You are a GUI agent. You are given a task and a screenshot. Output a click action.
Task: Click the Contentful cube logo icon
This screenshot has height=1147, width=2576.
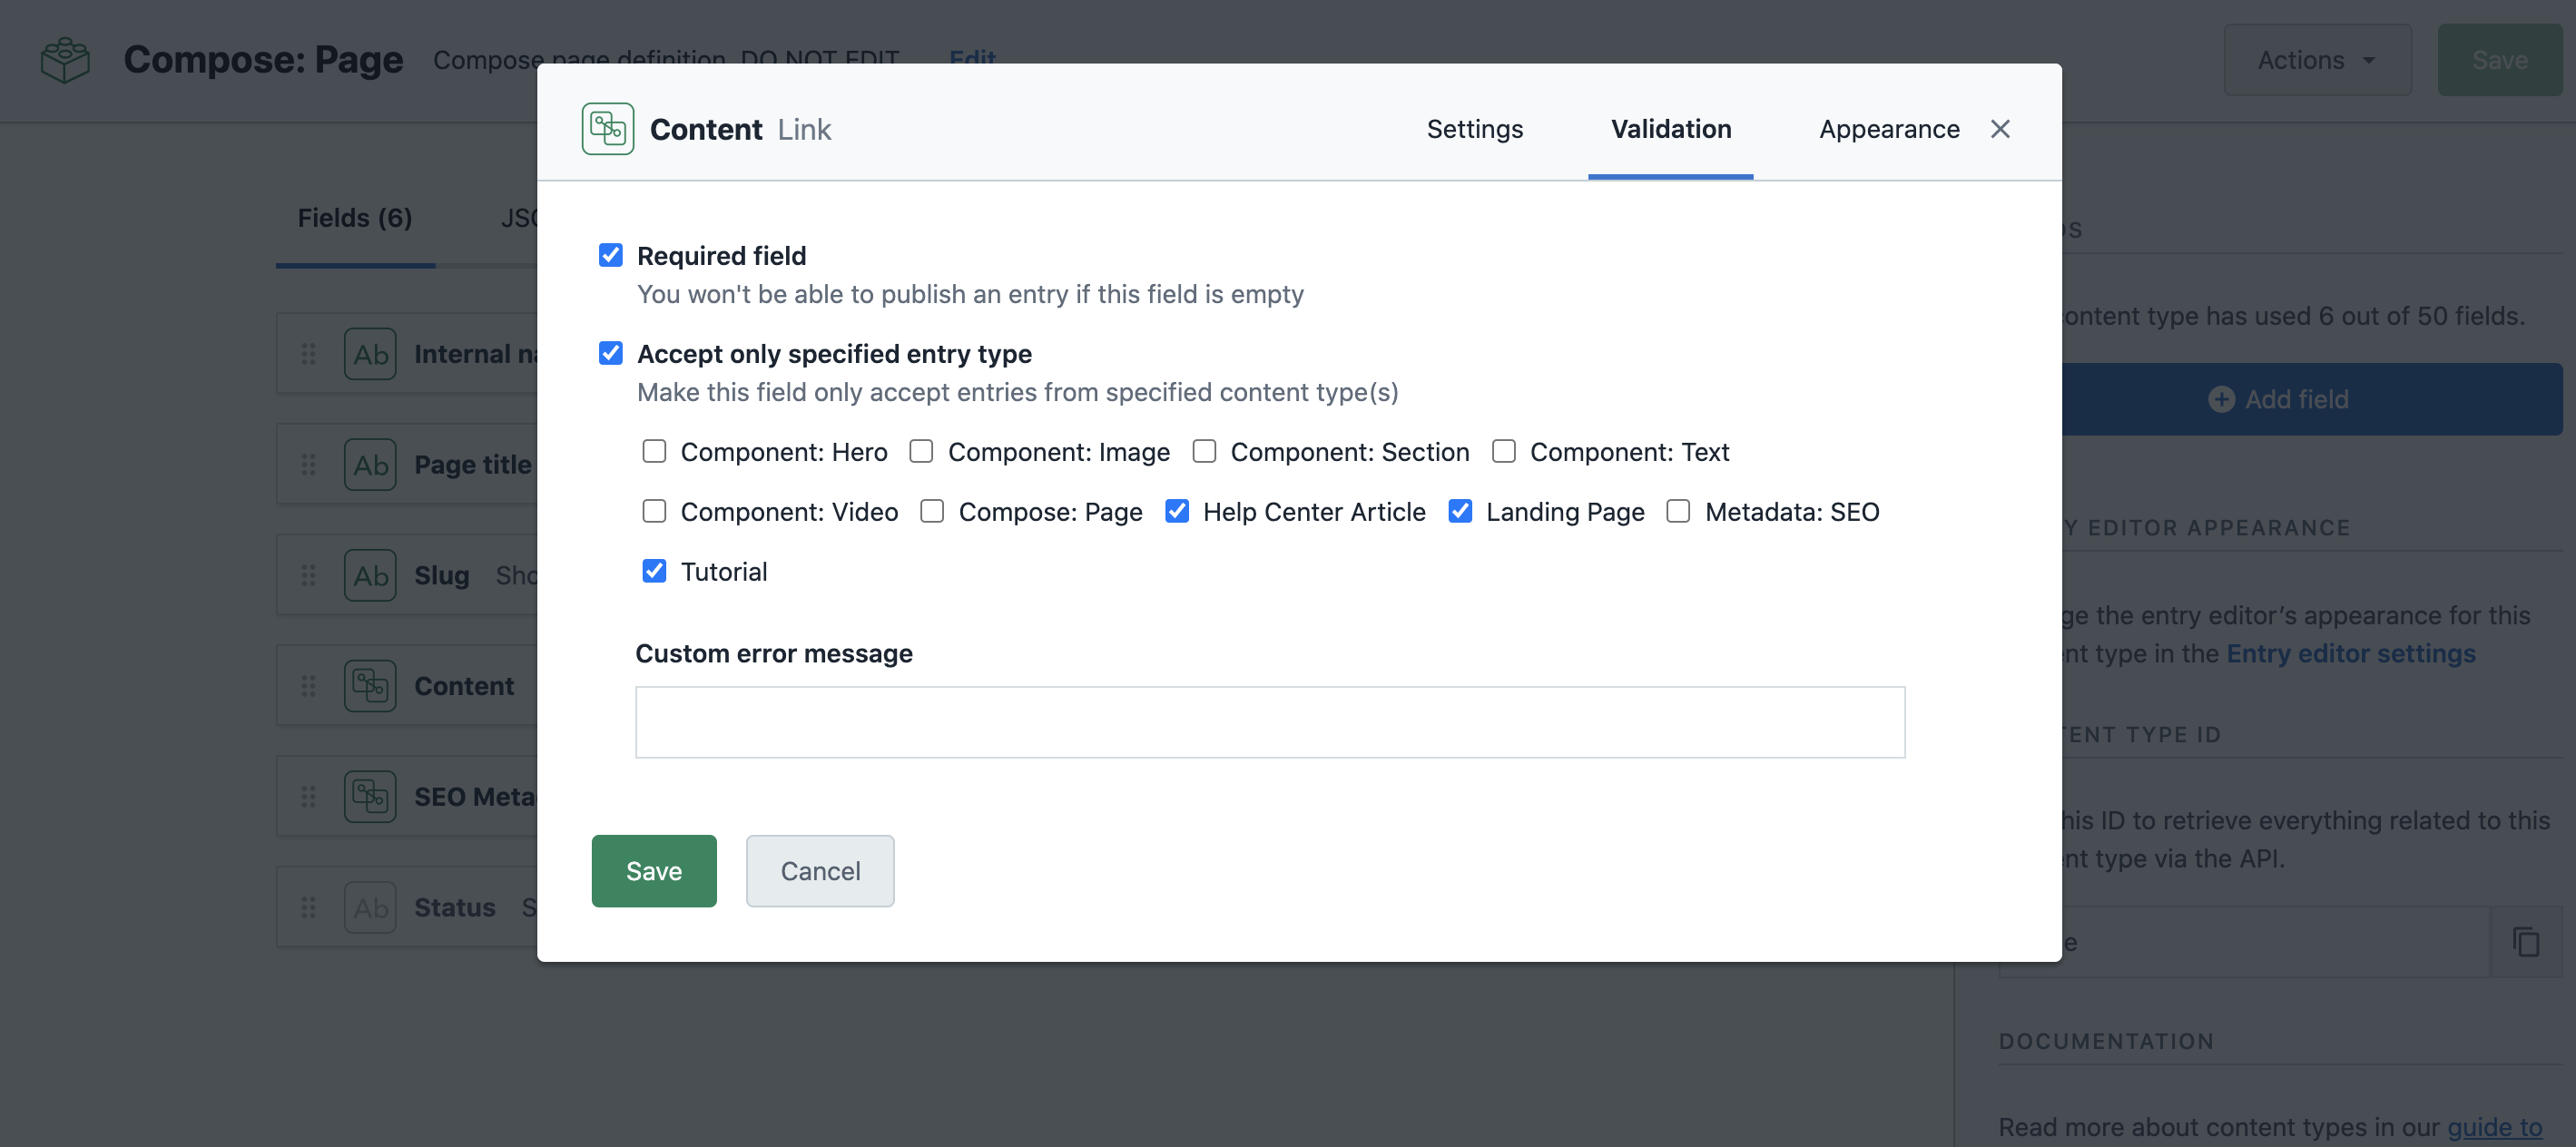click(x=65, y=60)
